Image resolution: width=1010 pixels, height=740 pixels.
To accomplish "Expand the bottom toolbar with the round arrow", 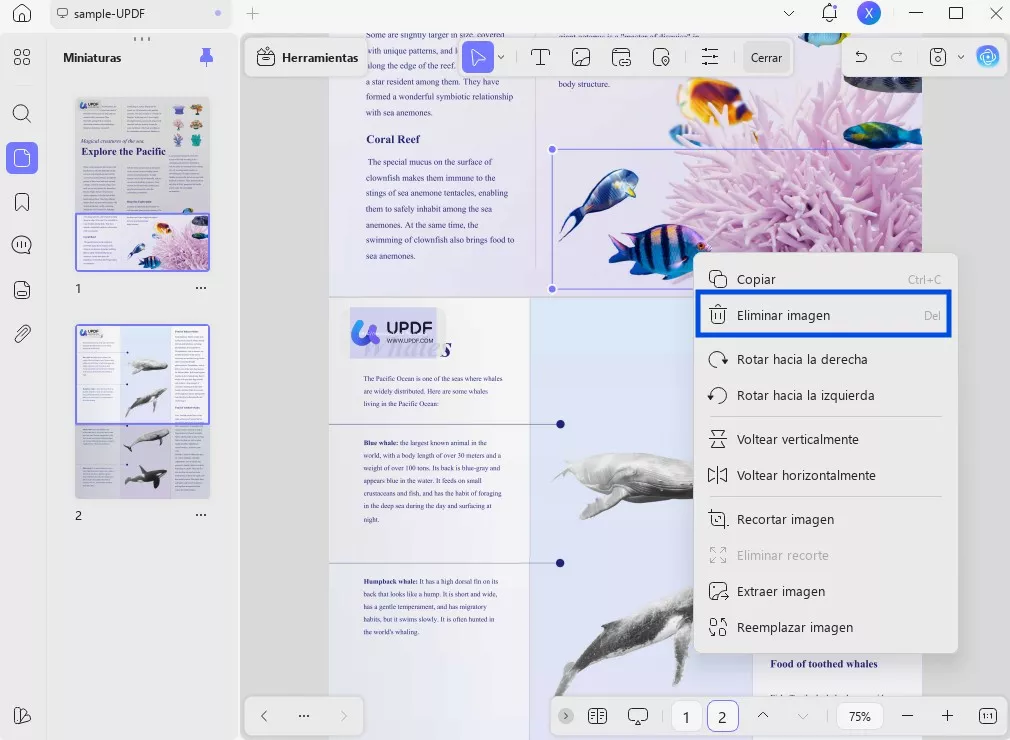I will (x=566, y=716).
